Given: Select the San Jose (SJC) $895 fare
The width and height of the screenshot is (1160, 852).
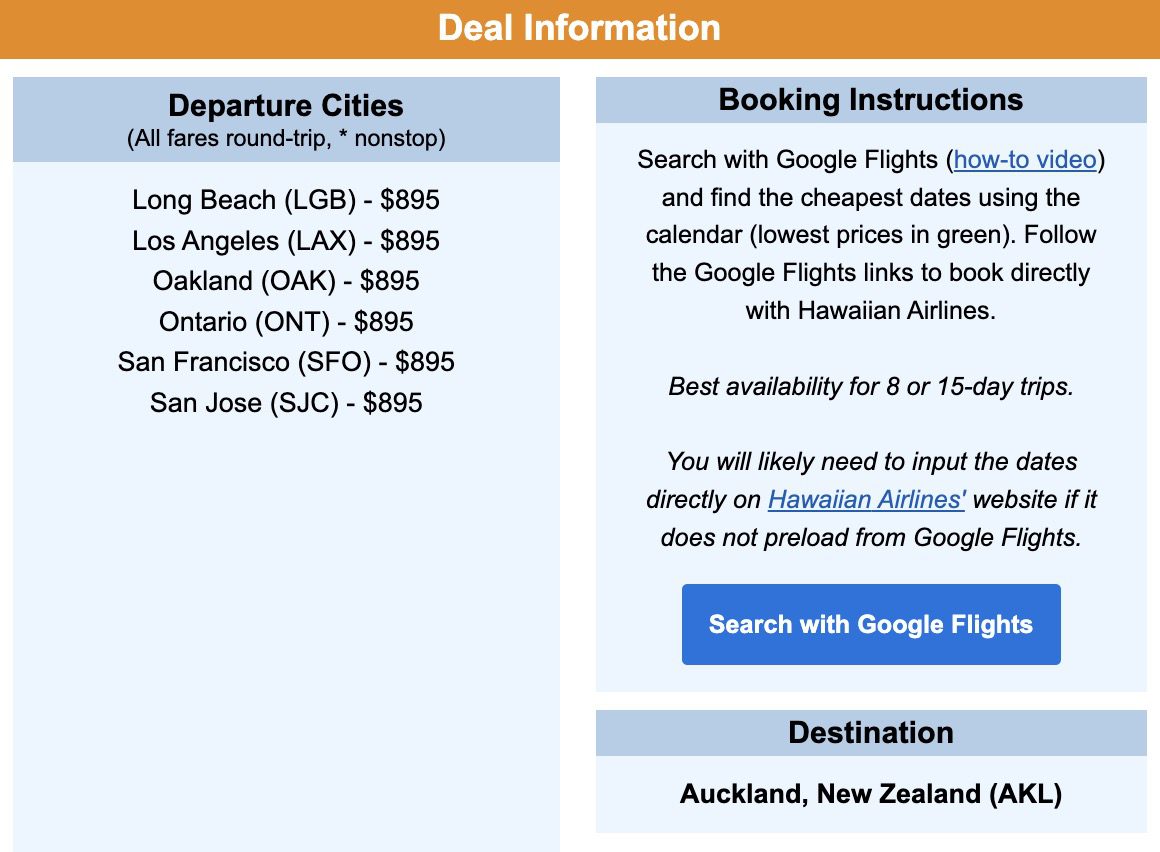Looking at the screenshot, I should click(286, 402).
